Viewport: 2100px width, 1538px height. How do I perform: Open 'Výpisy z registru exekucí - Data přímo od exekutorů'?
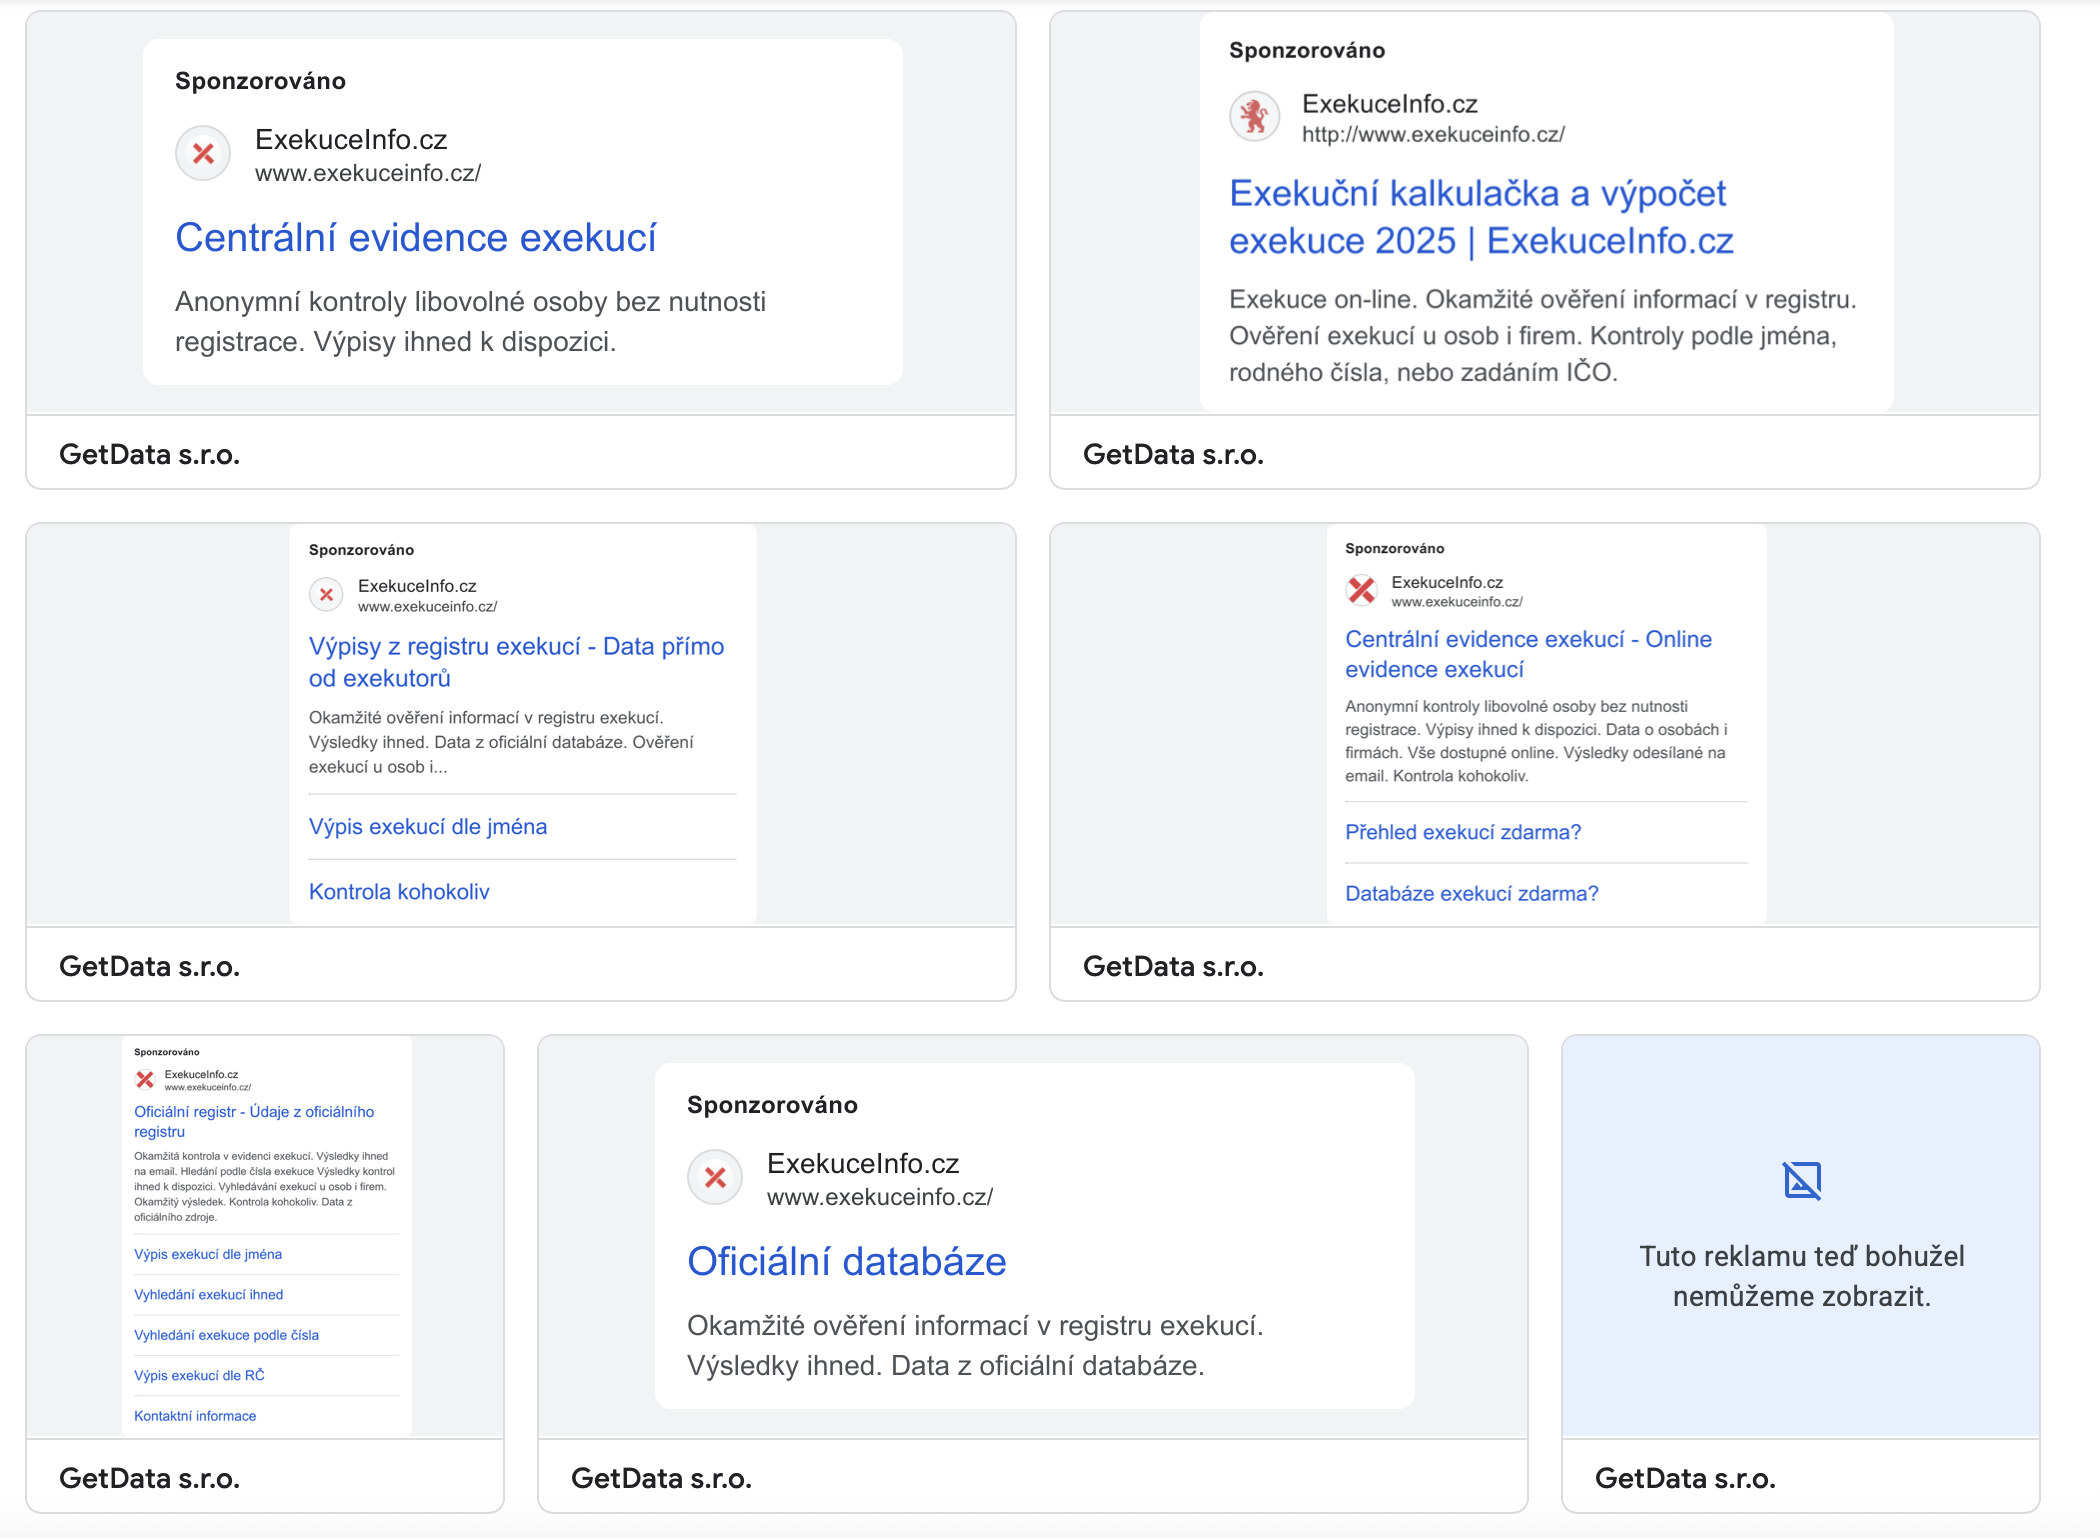click(516, 662)
